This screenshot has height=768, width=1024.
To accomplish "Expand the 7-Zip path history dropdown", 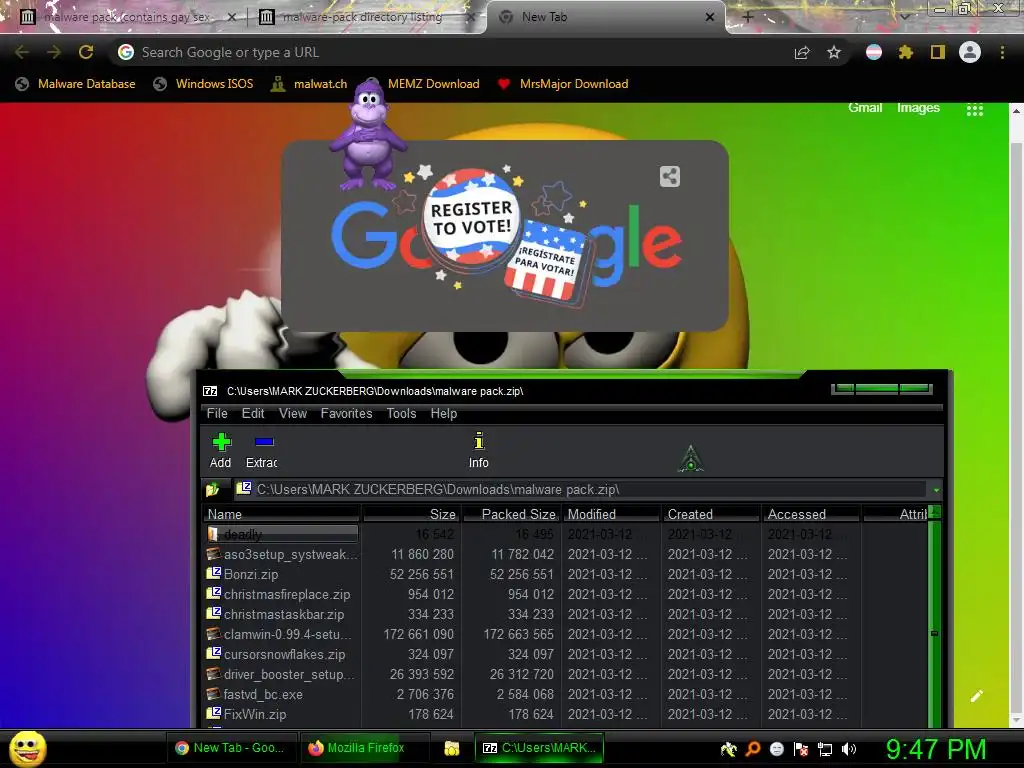I will click(x=936, y=490).
